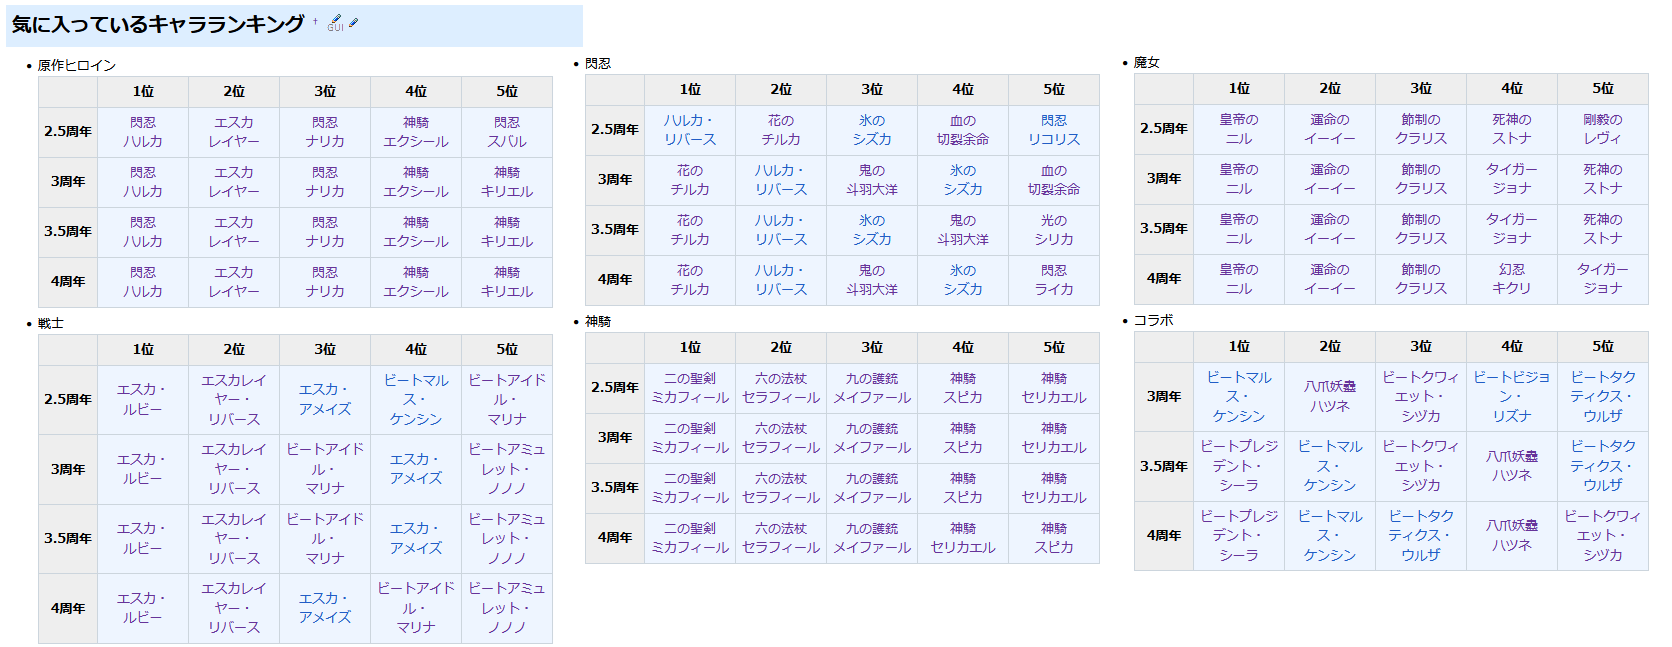Click エスカ・アメイズ in the 戦士 4周年 row
1672x647 pixels.
(x=325, y=608)
